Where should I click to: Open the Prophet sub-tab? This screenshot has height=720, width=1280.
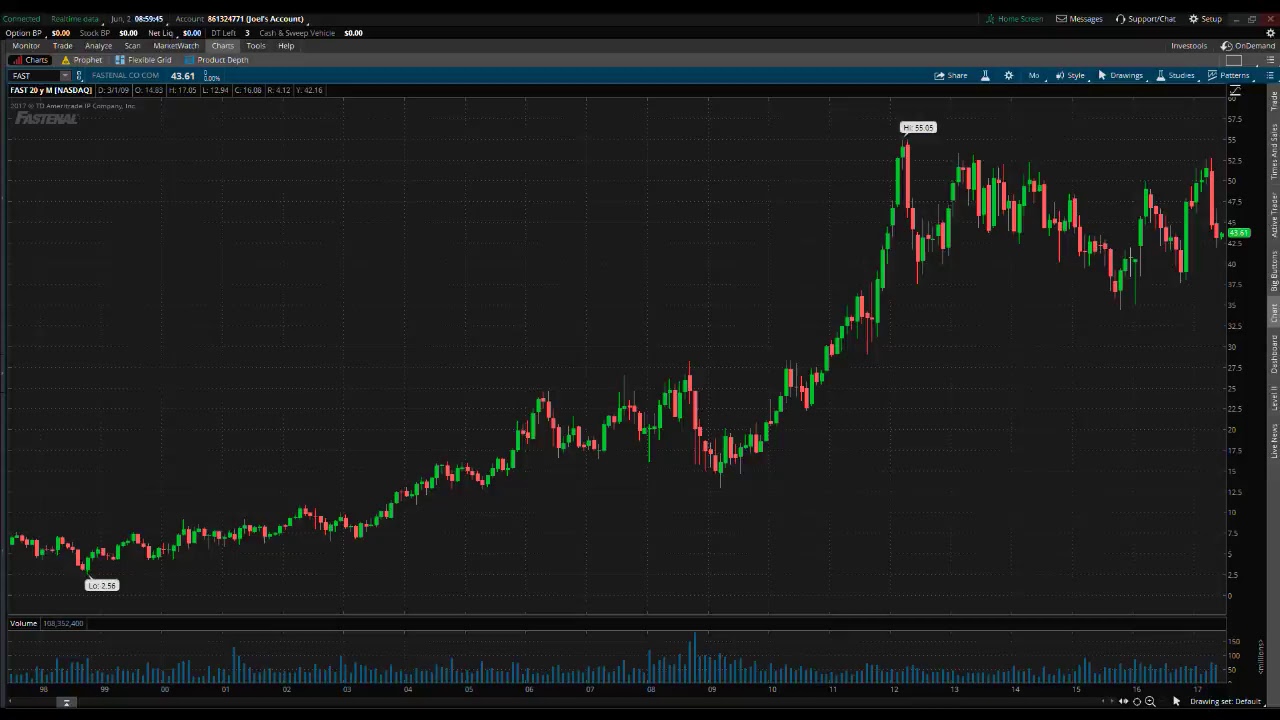coord(82,60)
